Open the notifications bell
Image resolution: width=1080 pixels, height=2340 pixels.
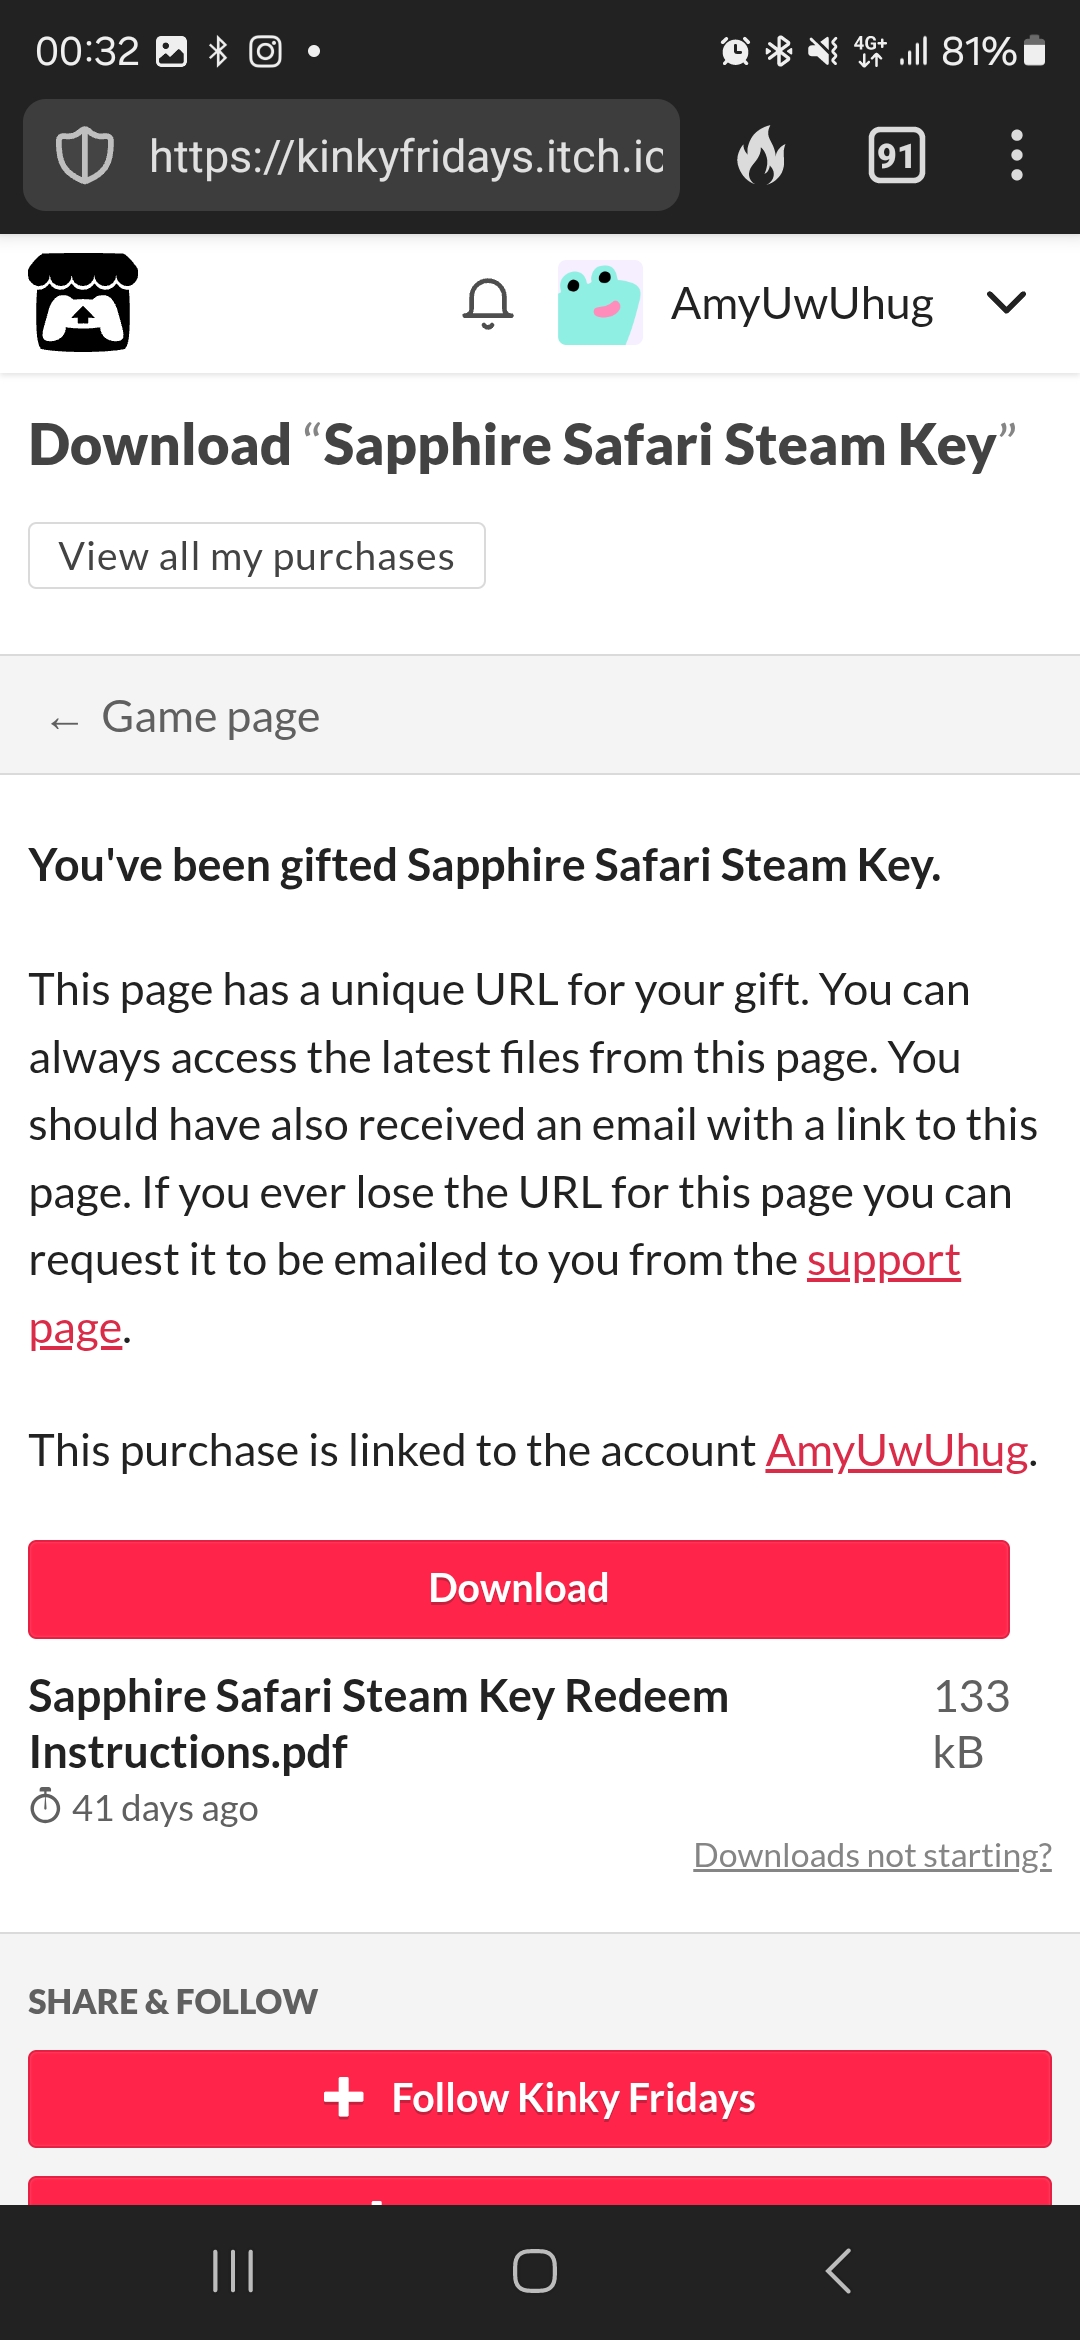click(x=488, y=303)
